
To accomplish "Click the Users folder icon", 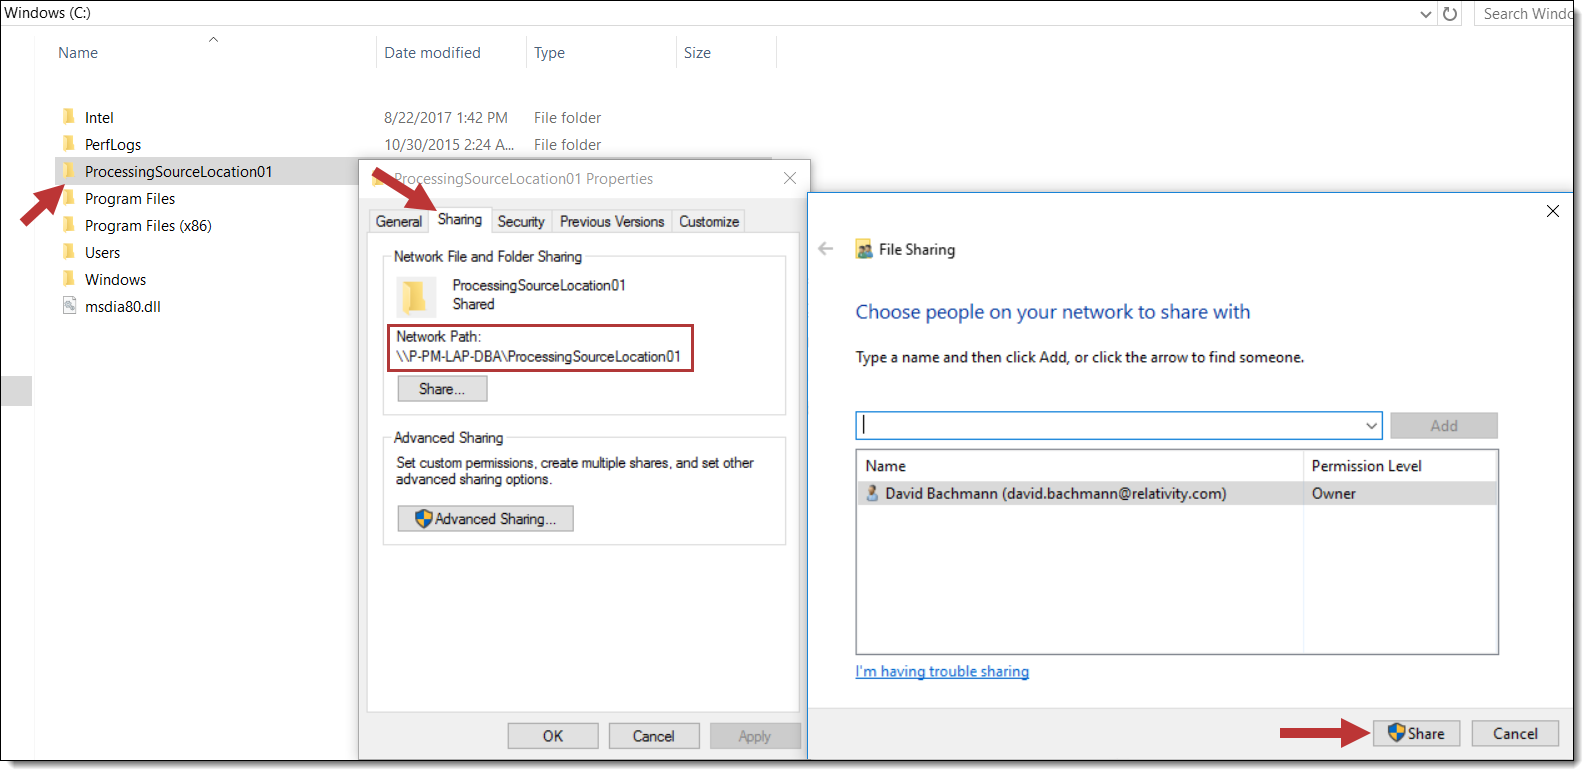I will click(69, 252).
